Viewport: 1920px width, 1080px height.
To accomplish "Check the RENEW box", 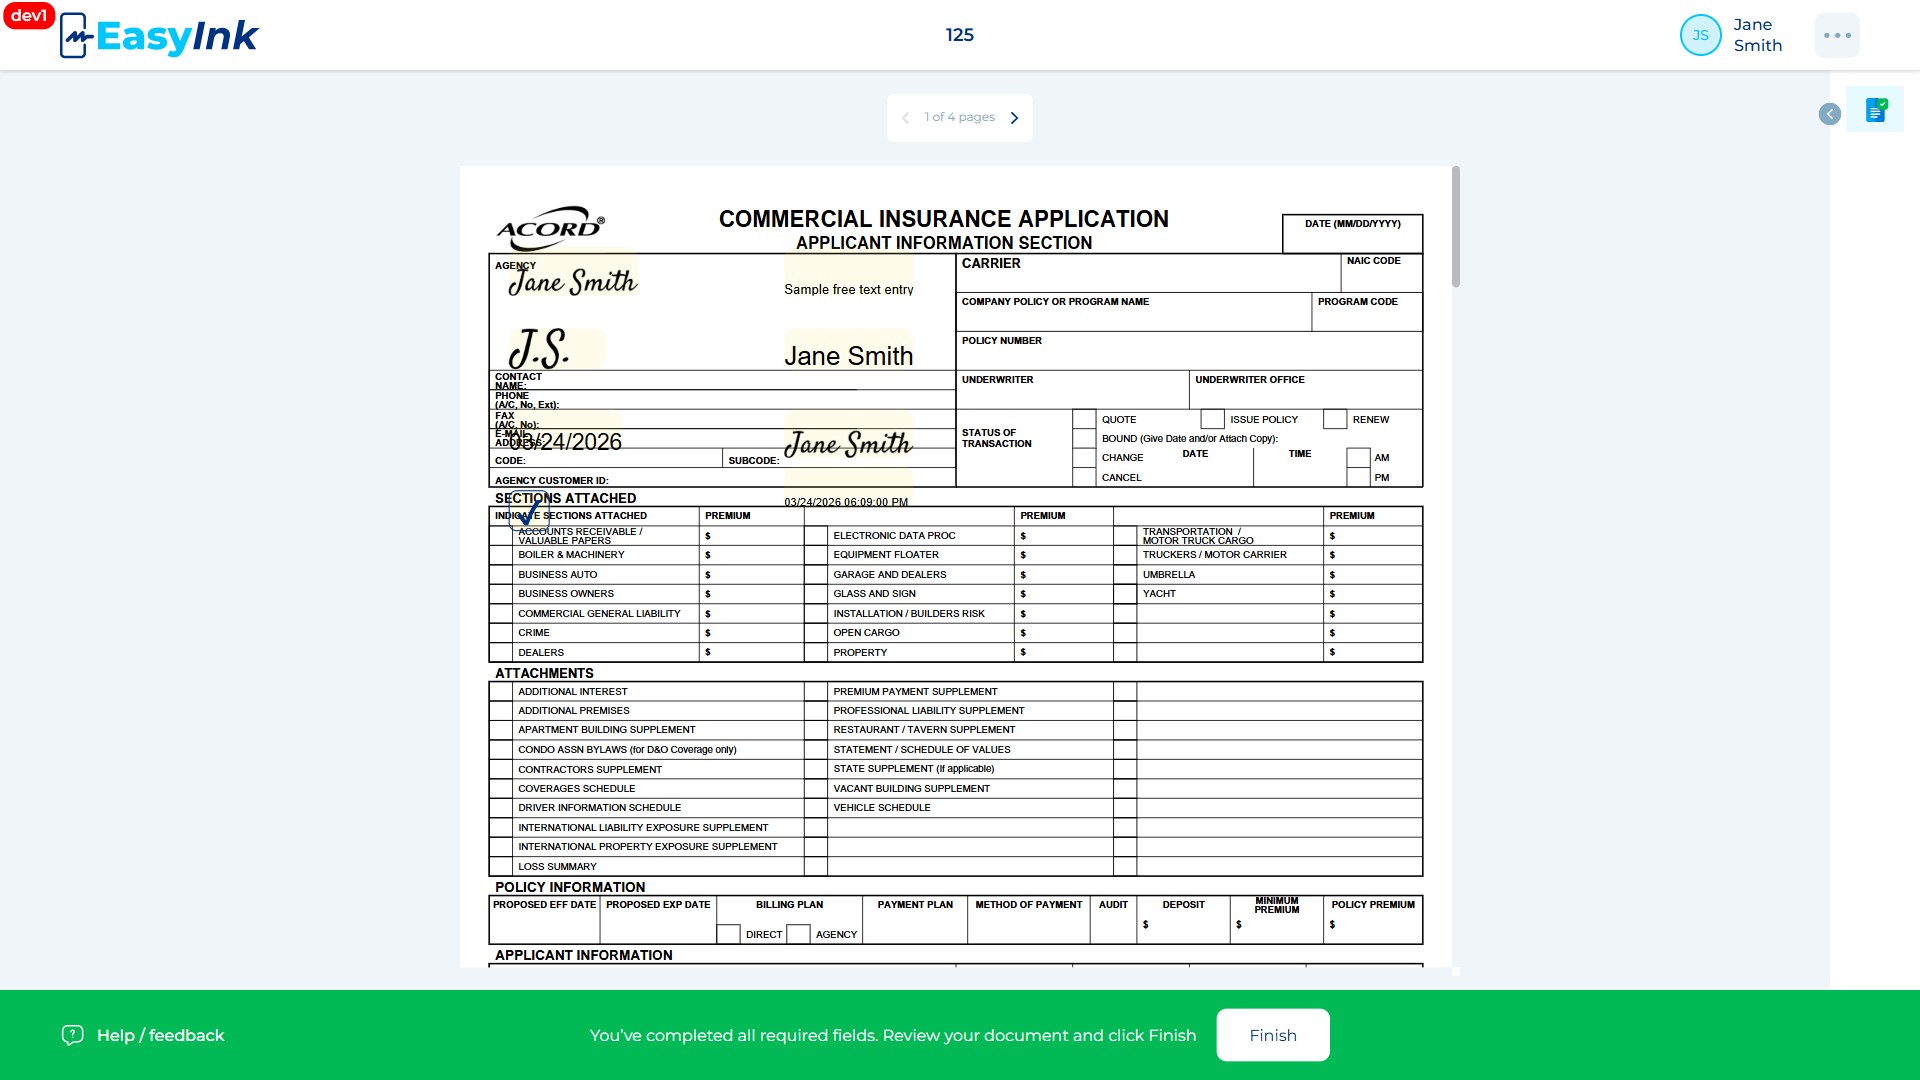I will [1335, 419].
